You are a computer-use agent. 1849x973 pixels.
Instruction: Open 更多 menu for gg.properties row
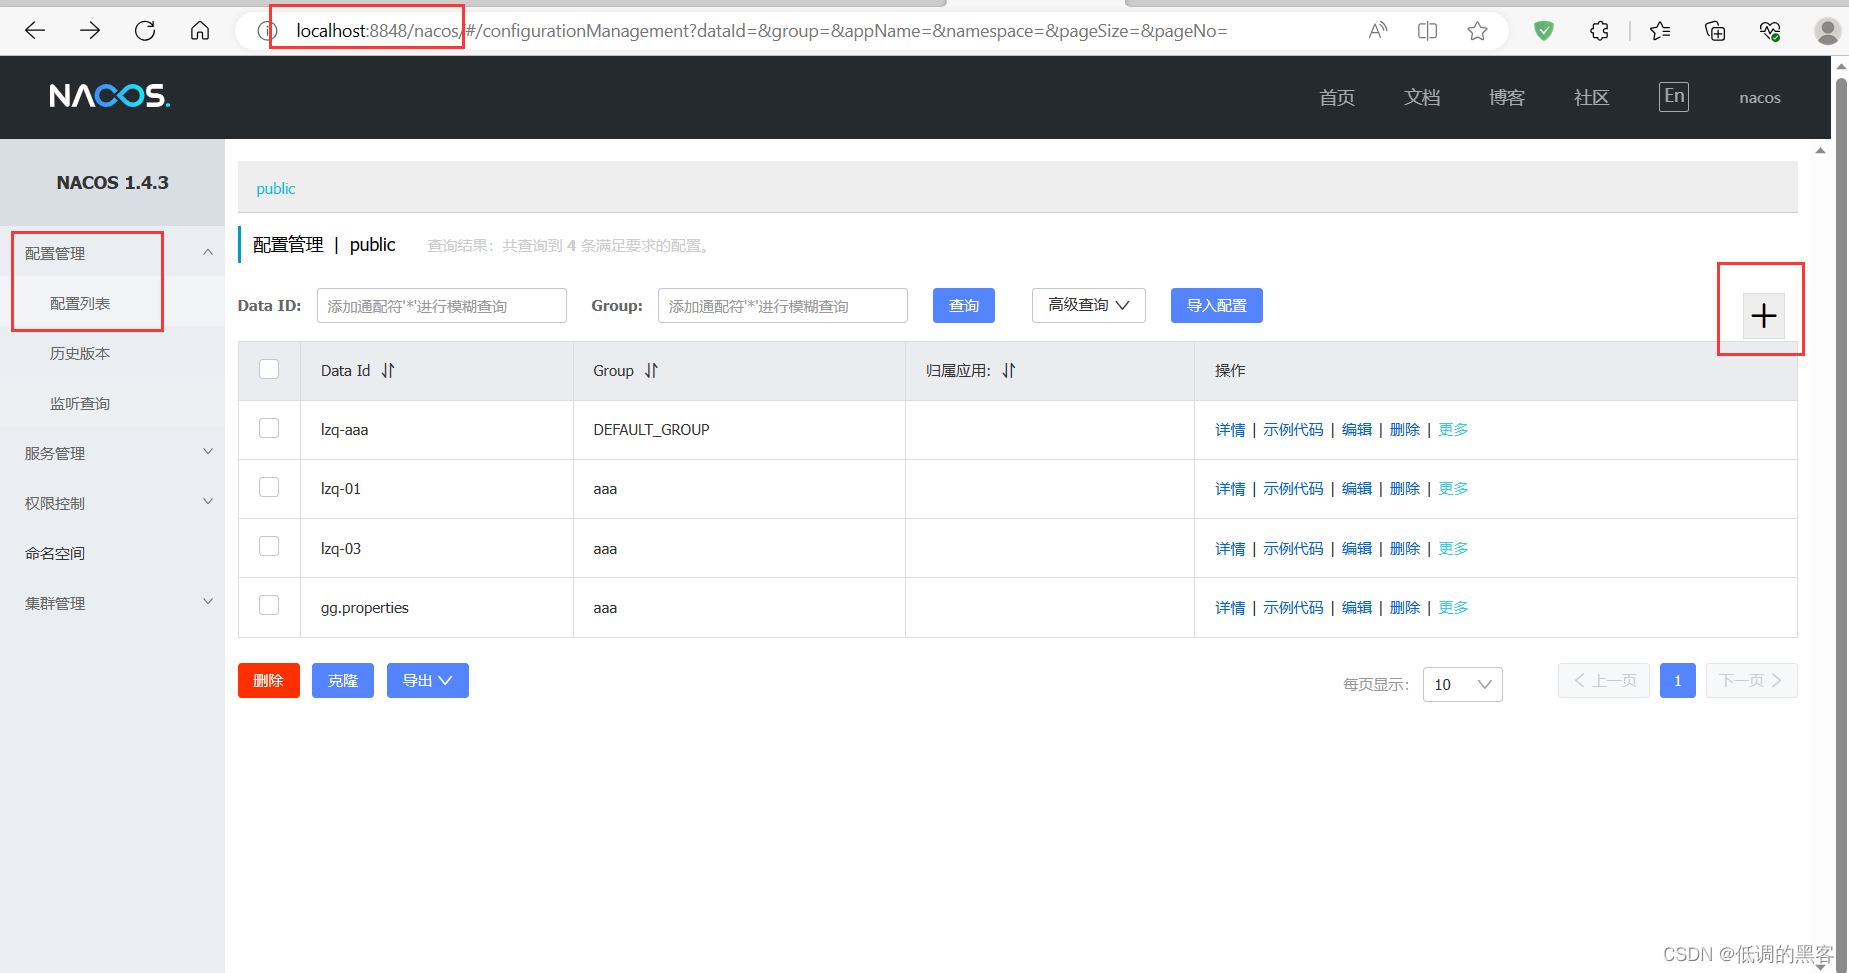[1453, 607]
